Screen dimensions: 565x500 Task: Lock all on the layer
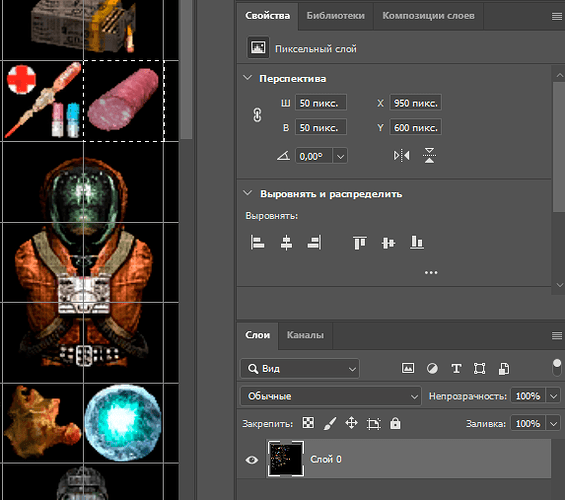pos(395,423)
